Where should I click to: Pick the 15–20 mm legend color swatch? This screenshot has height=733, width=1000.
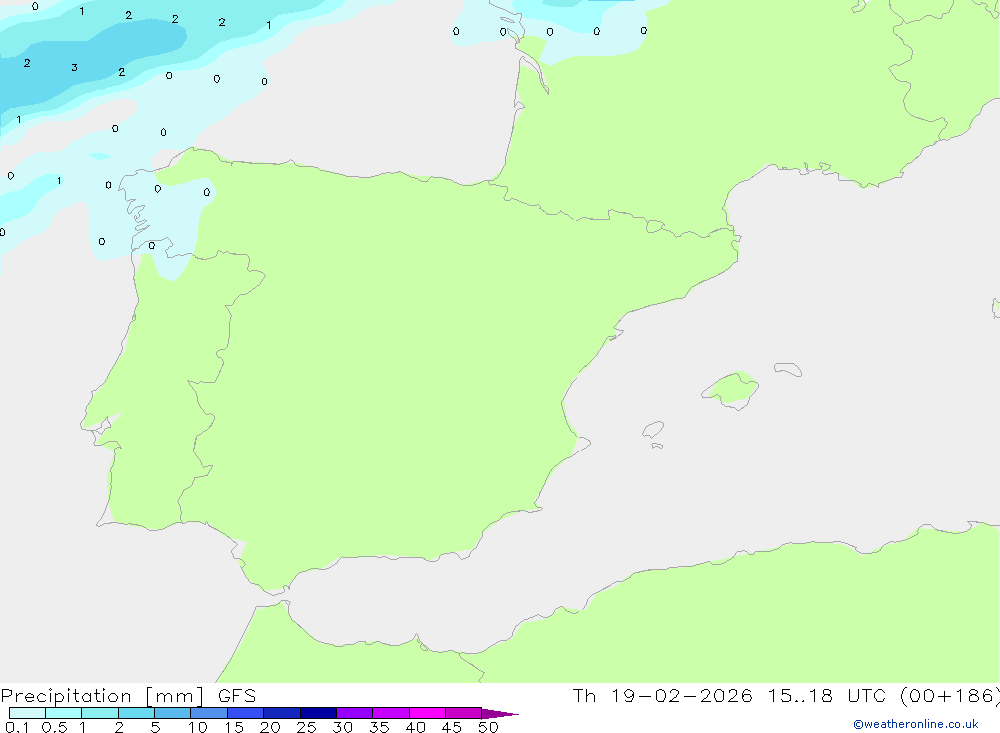pyautogui.click(x=245, y=713)
